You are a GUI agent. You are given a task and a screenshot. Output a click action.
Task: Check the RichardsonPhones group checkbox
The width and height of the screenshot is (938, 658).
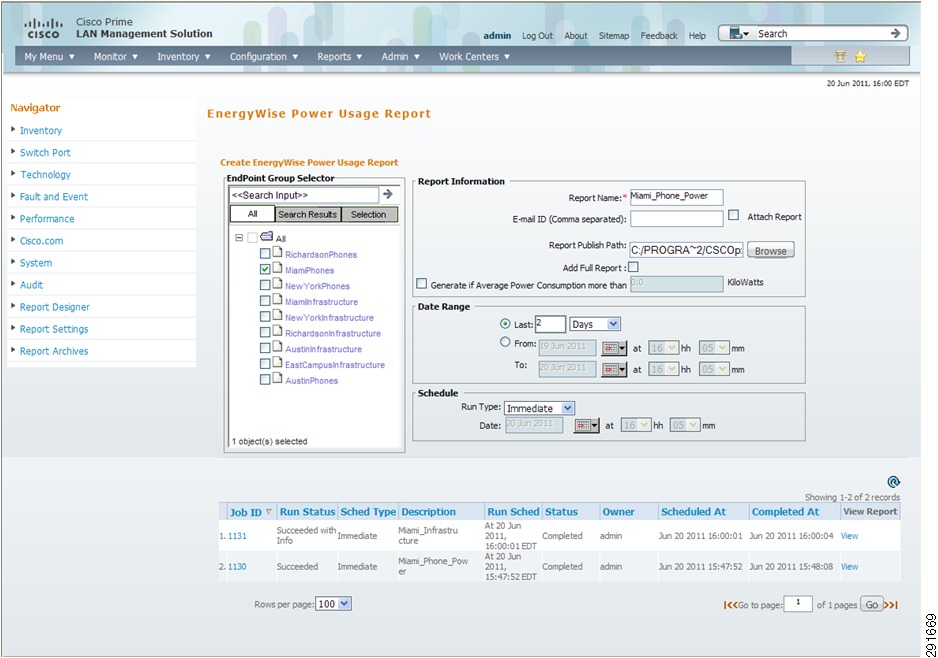[265, 254]
